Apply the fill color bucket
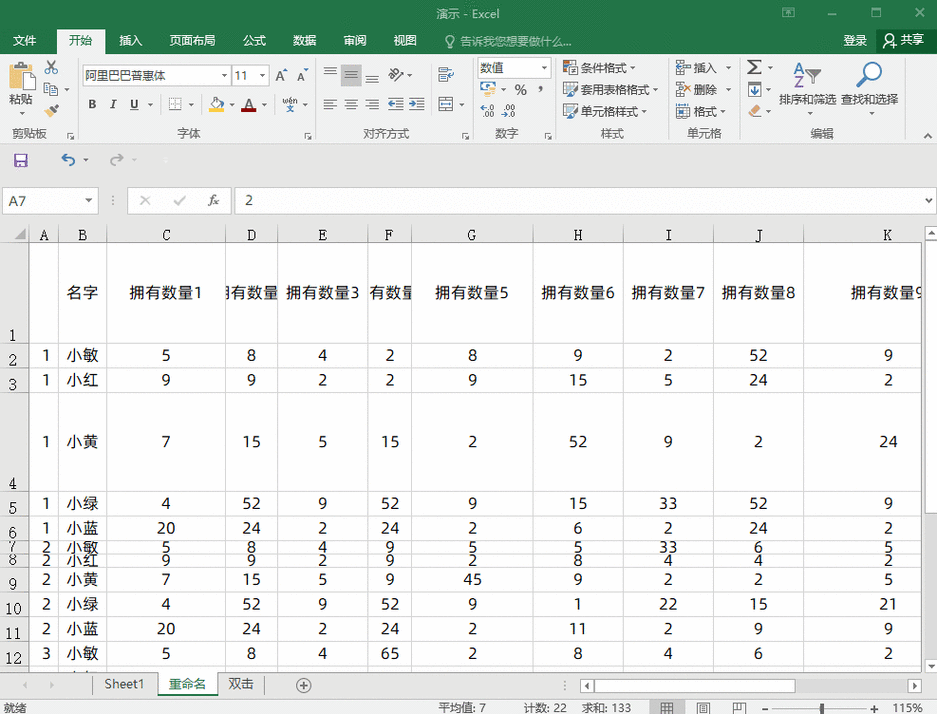The height and width of the screenshot is (714, 937). tap(216, 105)
